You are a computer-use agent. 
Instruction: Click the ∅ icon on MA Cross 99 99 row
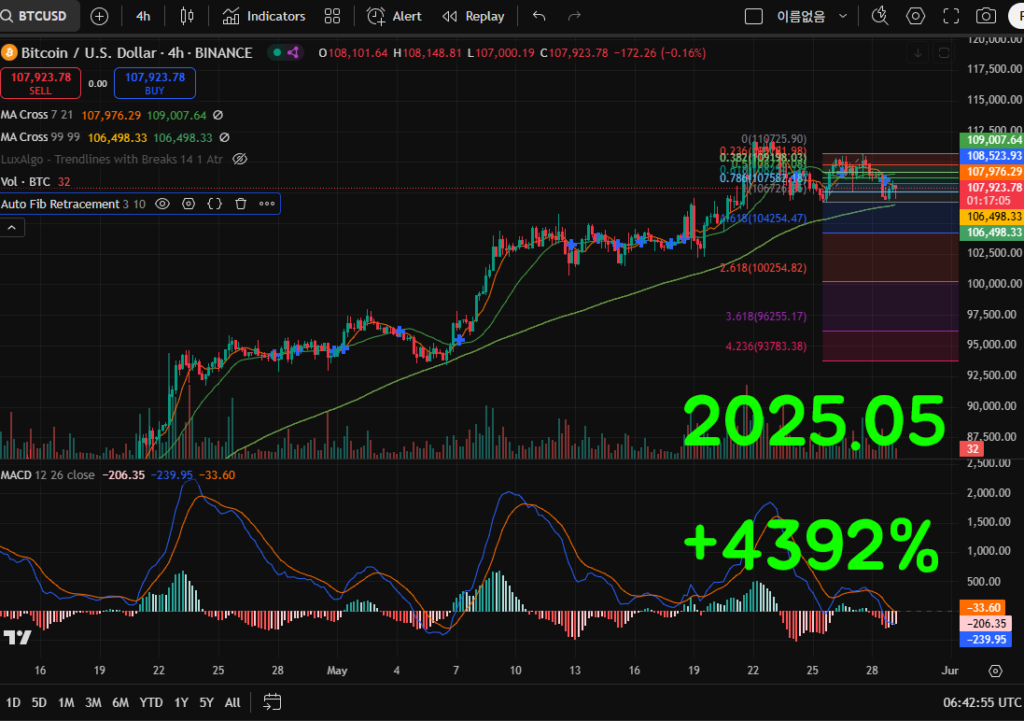pos(225,137)
